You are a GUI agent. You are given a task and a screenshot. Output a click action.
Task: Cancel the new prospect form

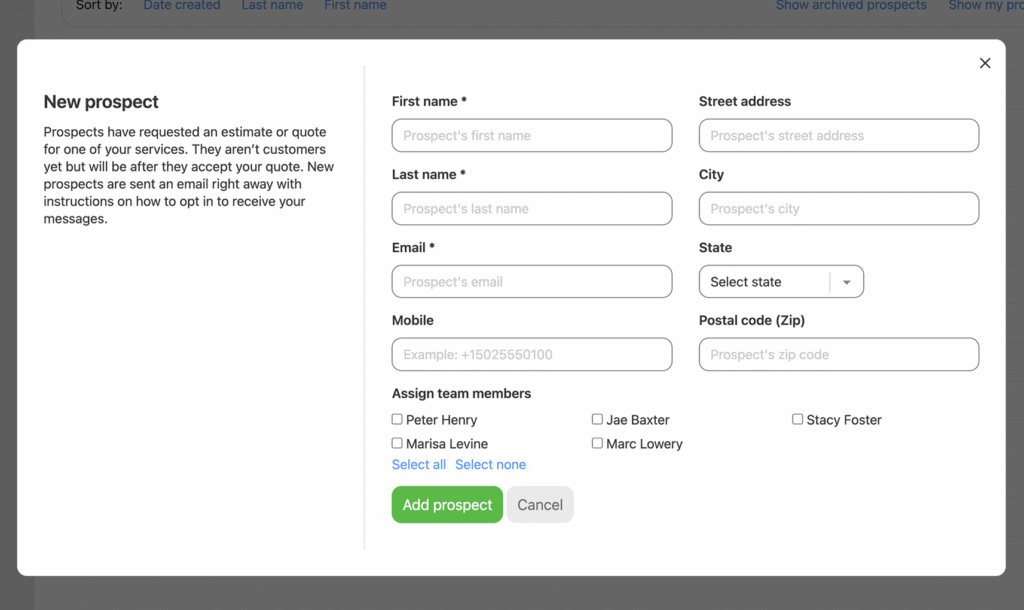(540, 505)
